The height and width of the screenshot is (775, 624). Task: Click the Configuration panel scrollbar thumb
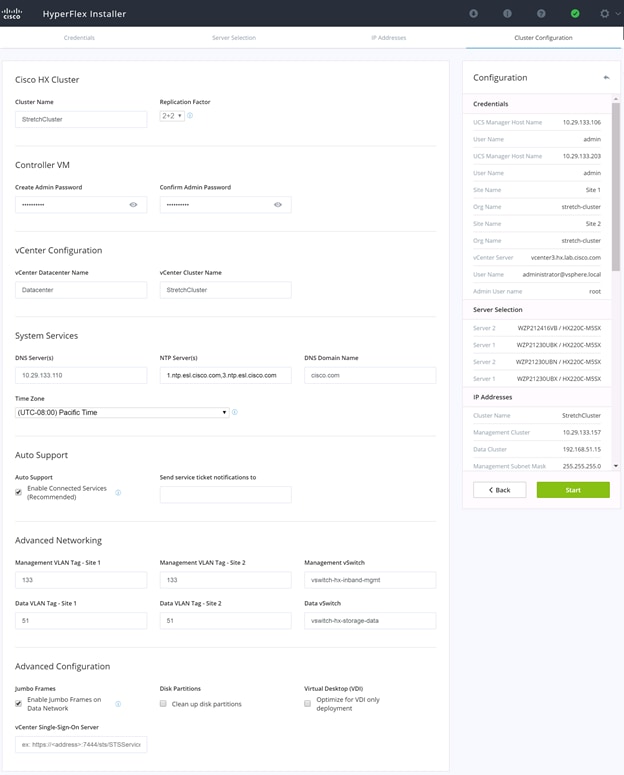pos(616,186)
